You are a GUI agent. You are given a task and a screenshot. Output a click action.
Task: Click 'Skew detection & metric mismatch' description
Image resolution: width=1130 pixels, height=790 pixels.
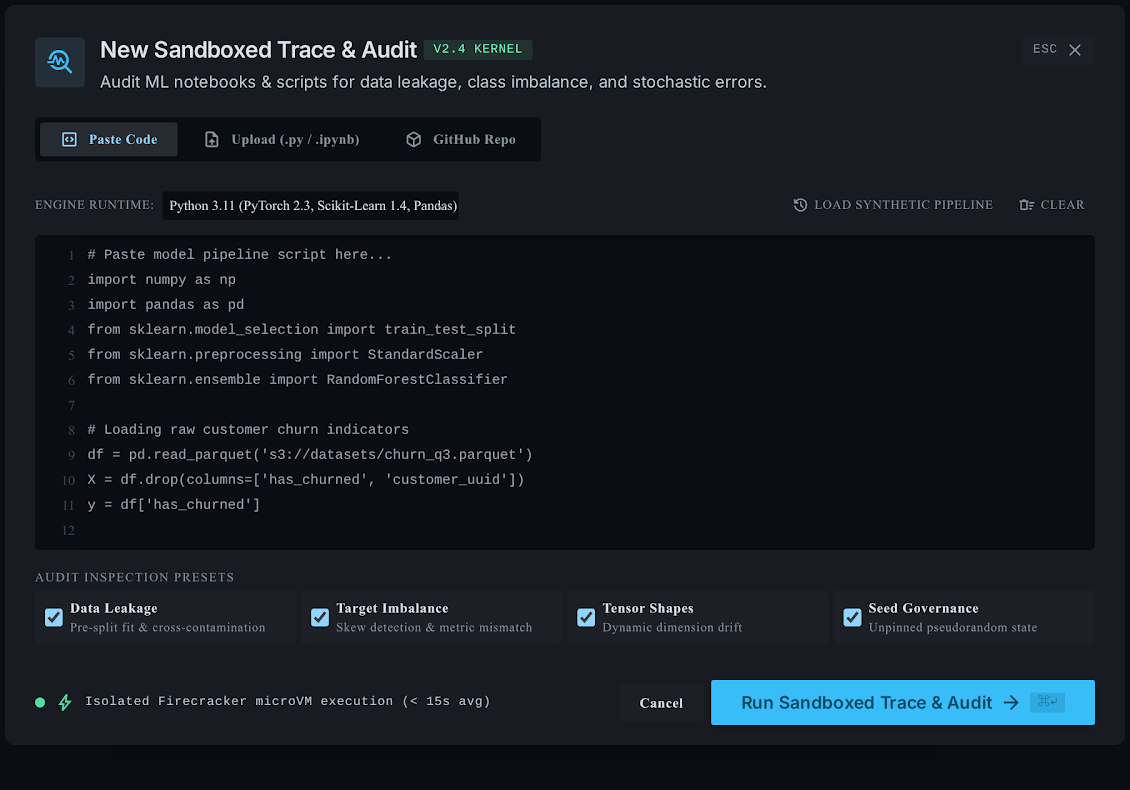(x=434, y=627)
